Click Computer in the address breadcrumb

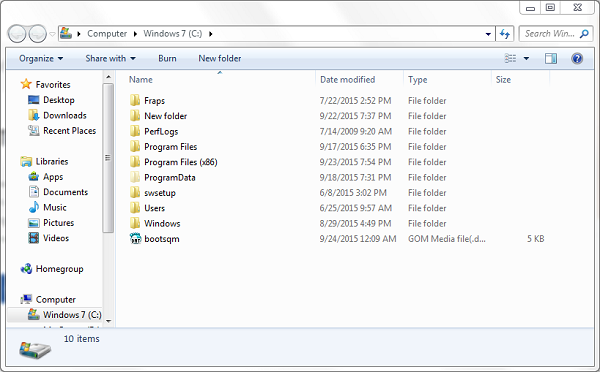pos(107,34)
